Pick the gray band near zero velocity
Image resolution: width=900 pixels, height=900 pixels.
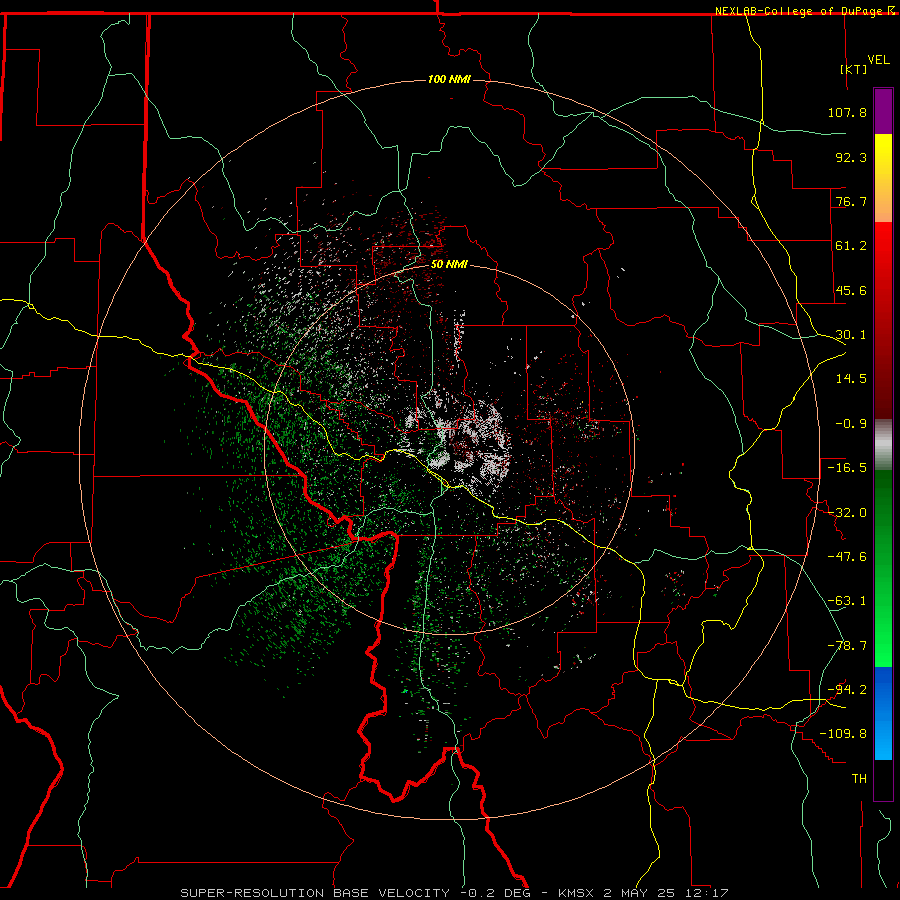point(883,445)
